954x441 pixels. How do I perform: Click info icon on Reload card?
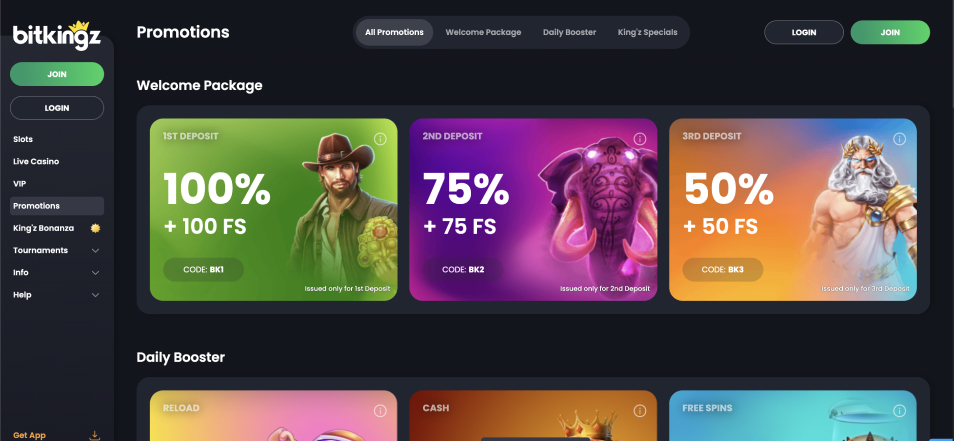[x=380, y=411]
